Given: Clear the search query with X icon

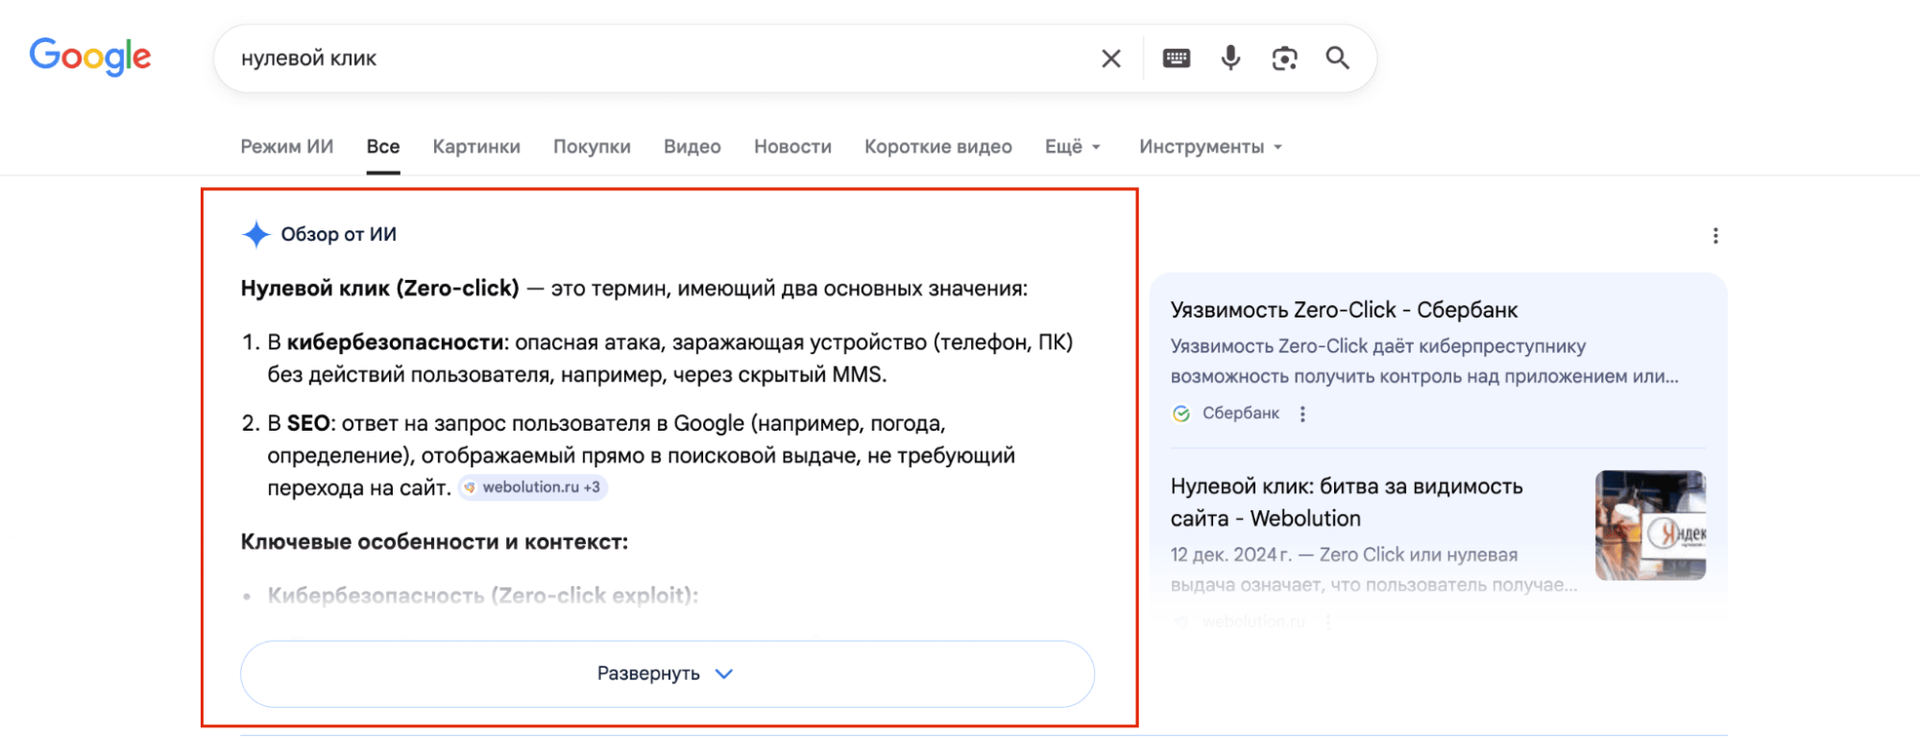Looking at the screenshot, I should point(1110,59).
